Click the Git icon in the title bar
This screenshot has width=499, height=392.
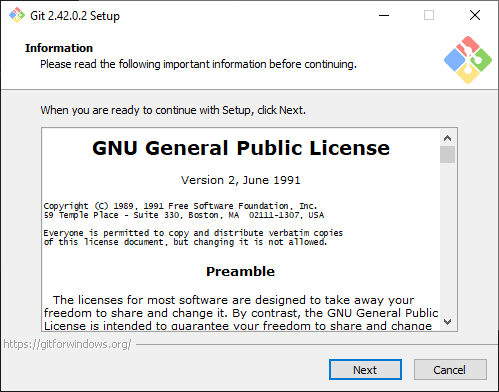[x=17, y=15]
